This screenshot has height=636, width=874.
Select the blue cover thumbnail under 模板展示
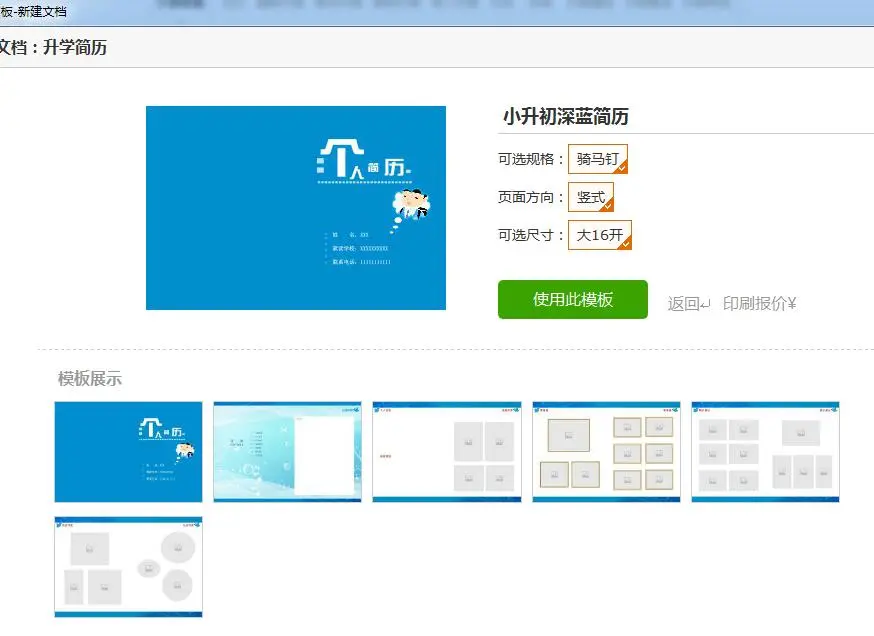pyautogui.click(x=128, y=451)
